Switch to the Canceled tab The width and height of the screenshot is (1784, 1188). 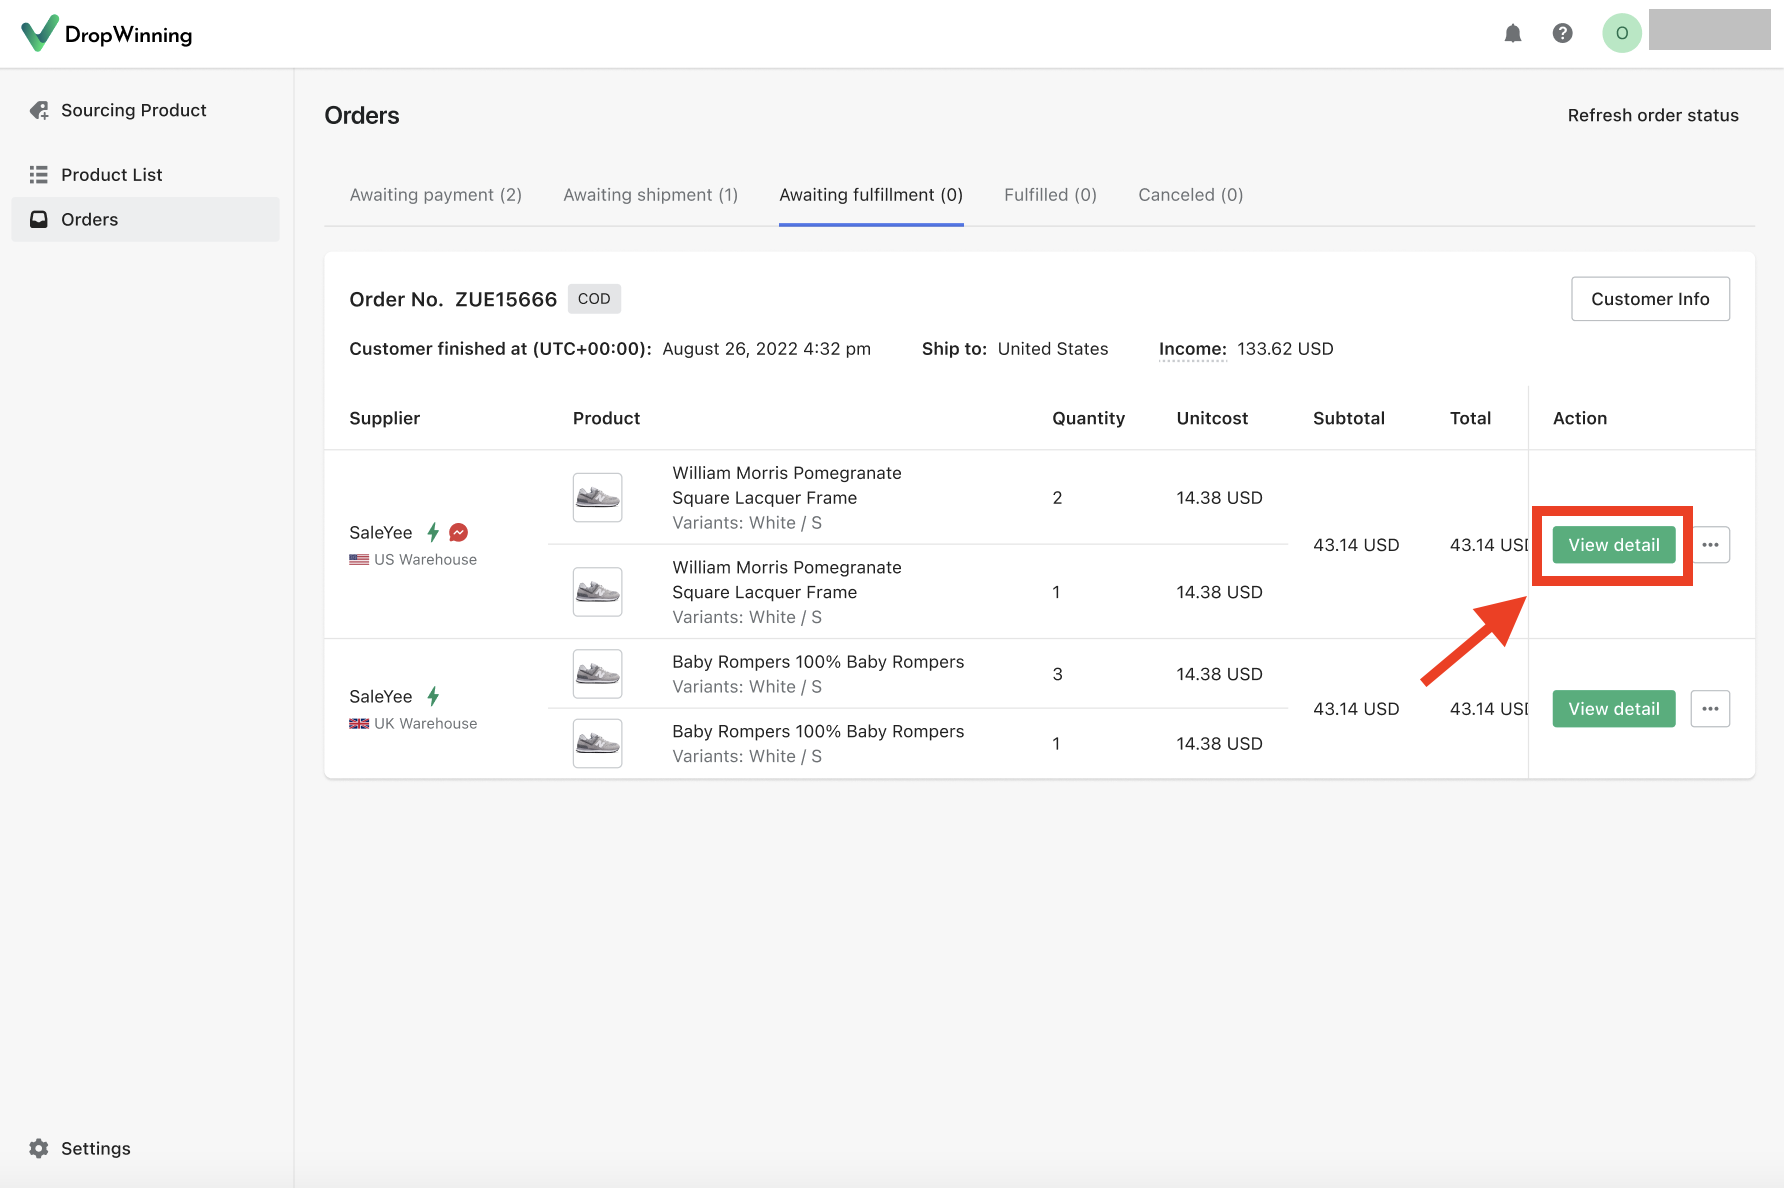[x=1191, y=195]
